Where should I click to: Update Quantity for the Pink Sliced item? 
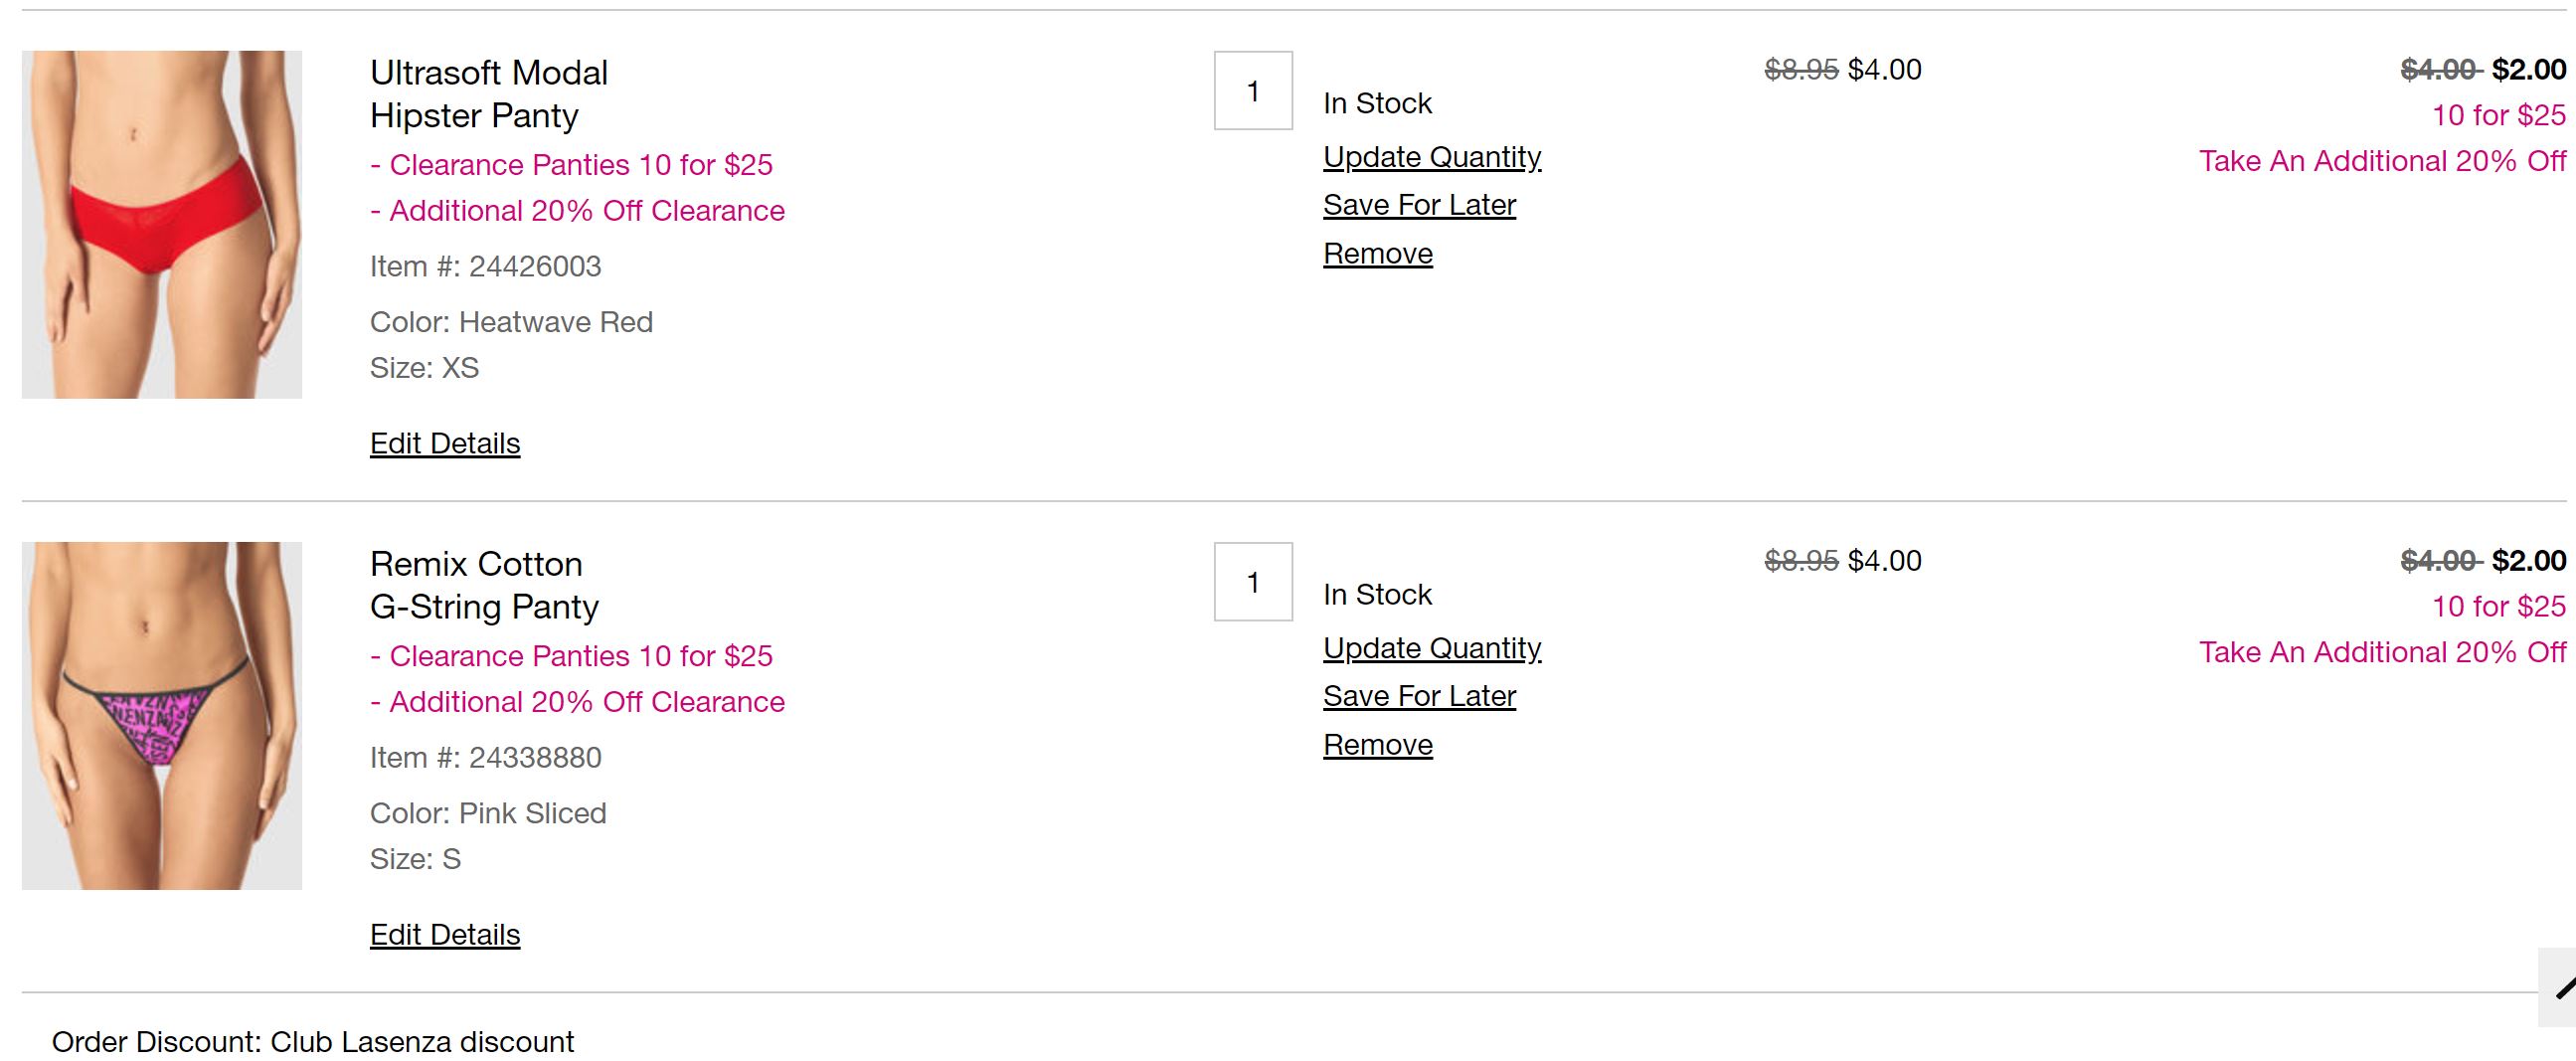(x=1432, y=648)
